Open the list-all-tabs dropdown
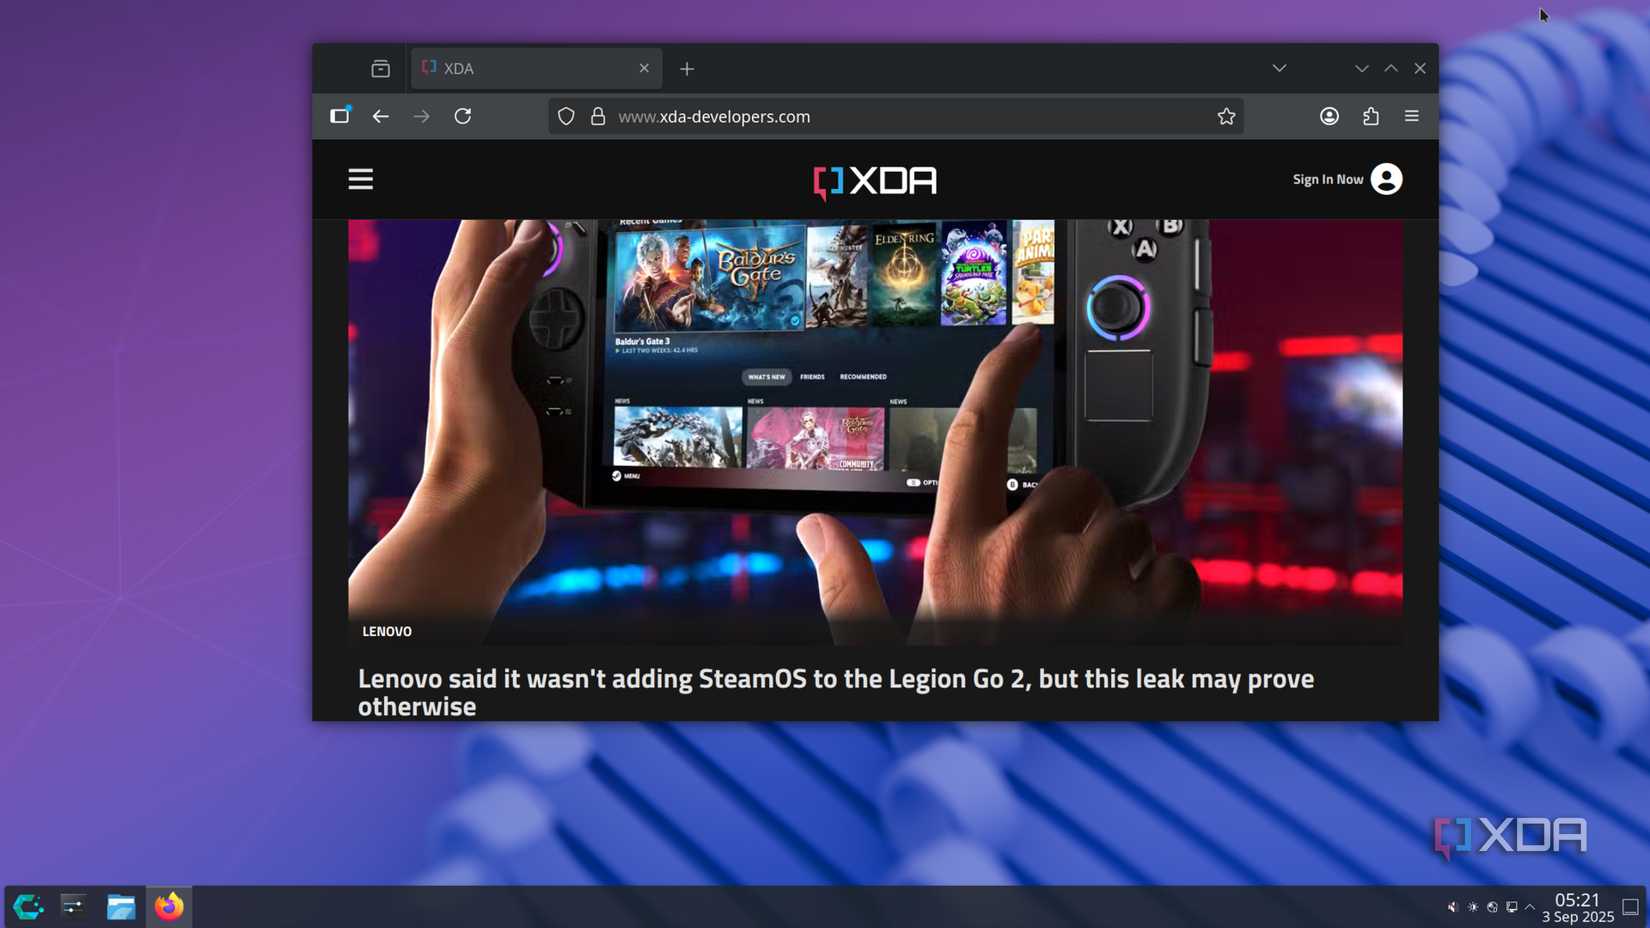The height and width of the screenshot is (928, 1650). (x=1279, y=68)
